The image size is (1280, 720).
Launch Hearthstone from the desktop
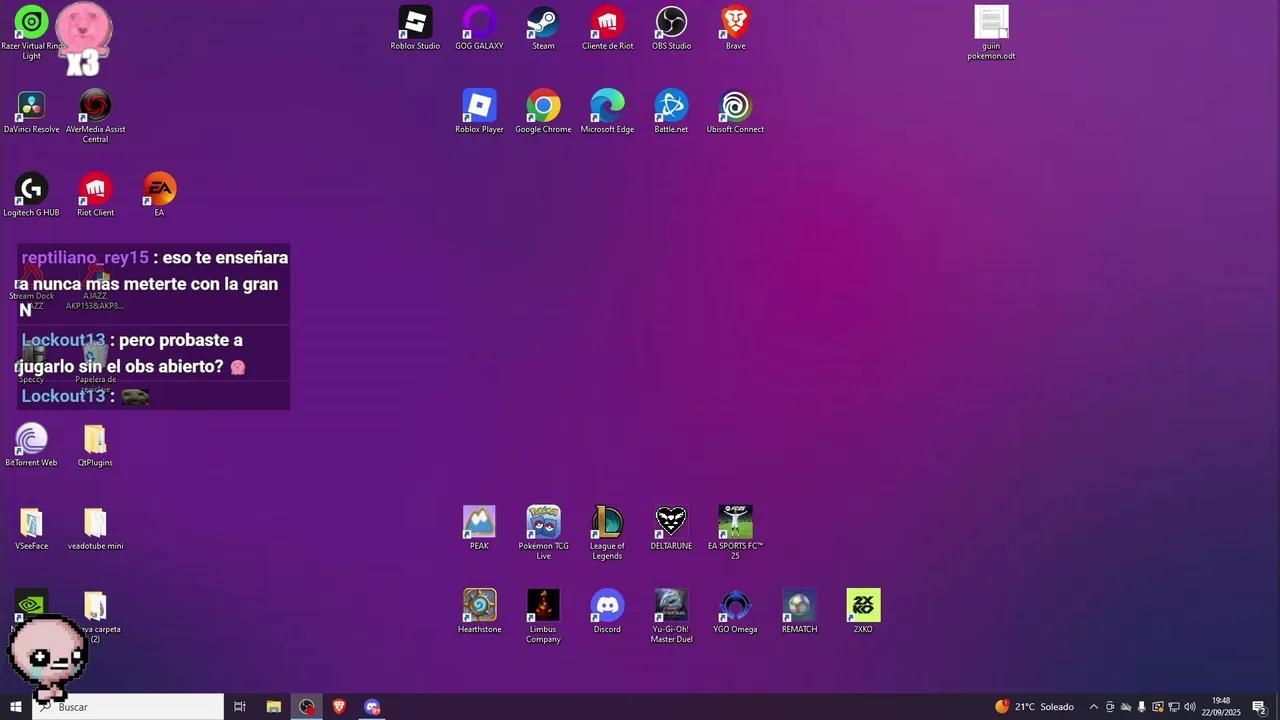click(x=479, y=612)
